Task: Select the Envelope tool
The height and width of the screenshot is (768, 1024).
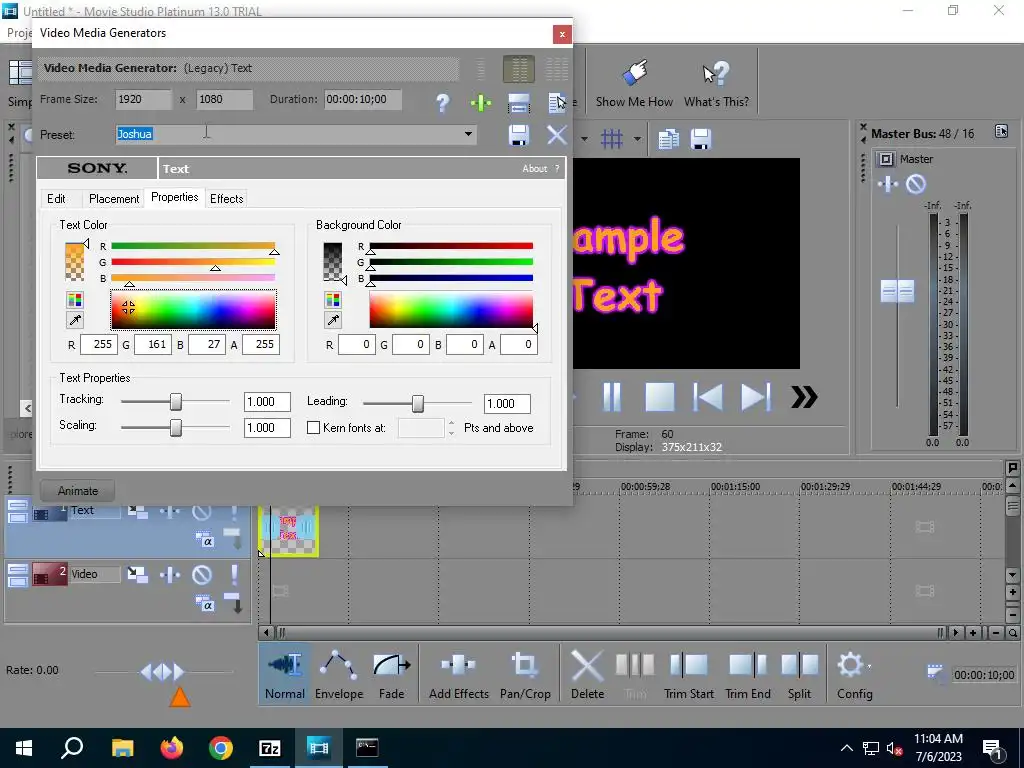Action: (x=338, y=675)
